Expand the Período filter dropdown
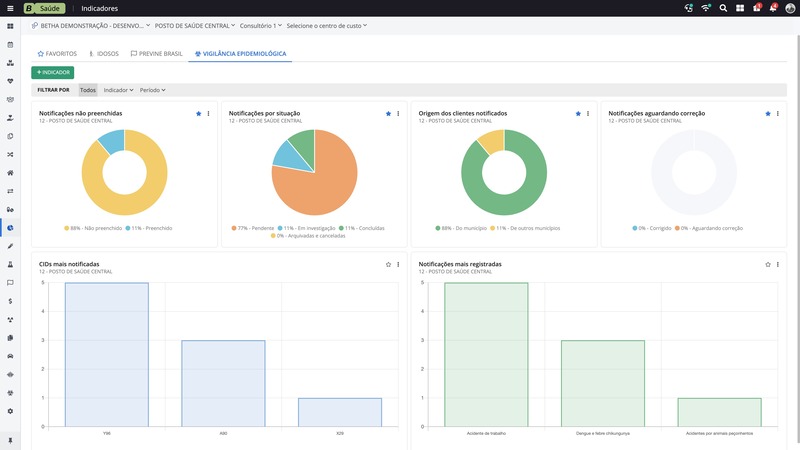This screenshot has height=450, width=800. click(x=152, y=90)
